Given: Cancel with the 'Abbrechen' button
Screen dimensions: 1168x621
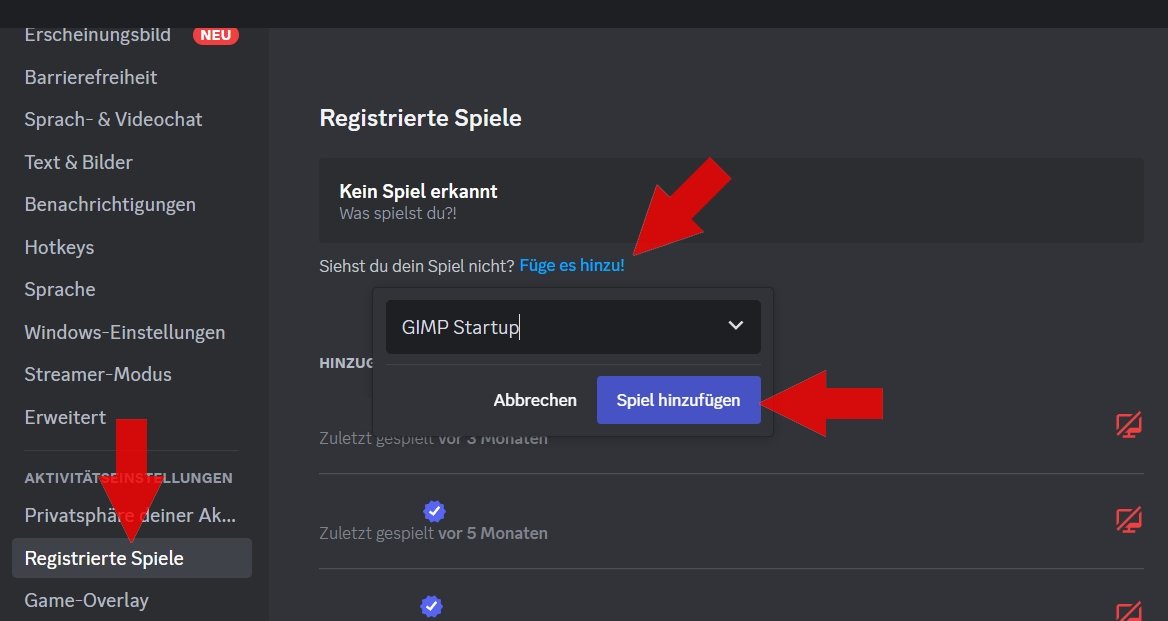Looking at the screenshot, I should pyautogui.click(x=535, y=400).
